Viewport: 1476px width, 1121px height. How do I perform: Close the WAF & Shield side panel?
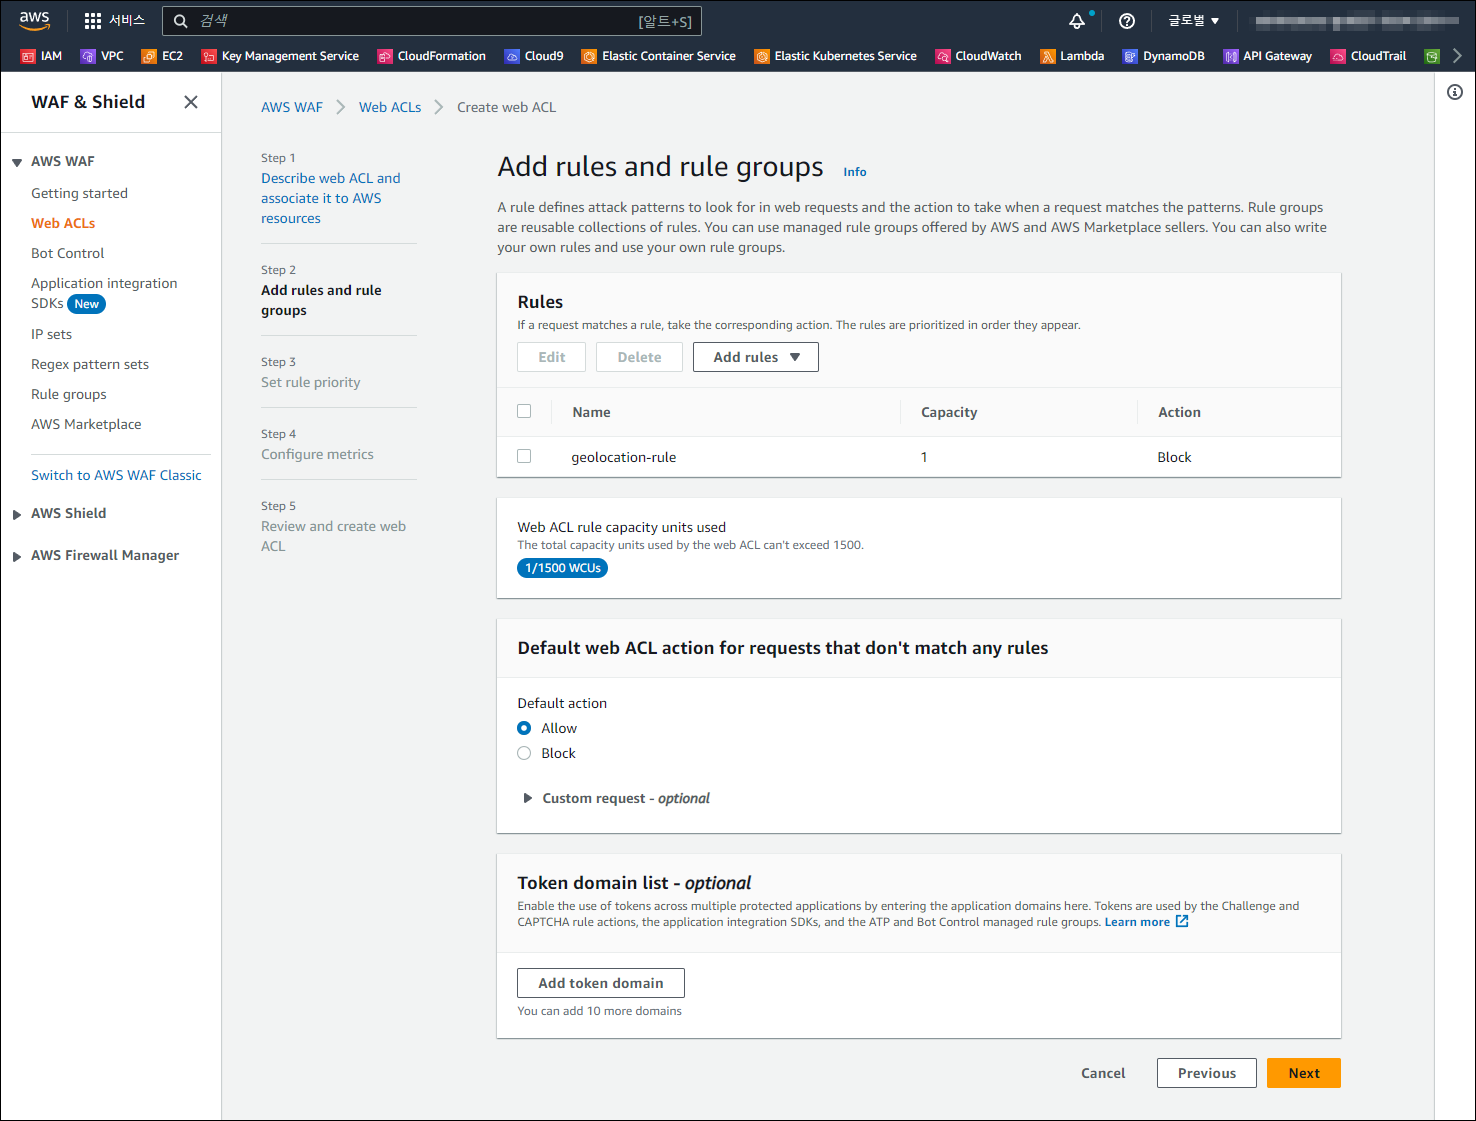(191, 102)
